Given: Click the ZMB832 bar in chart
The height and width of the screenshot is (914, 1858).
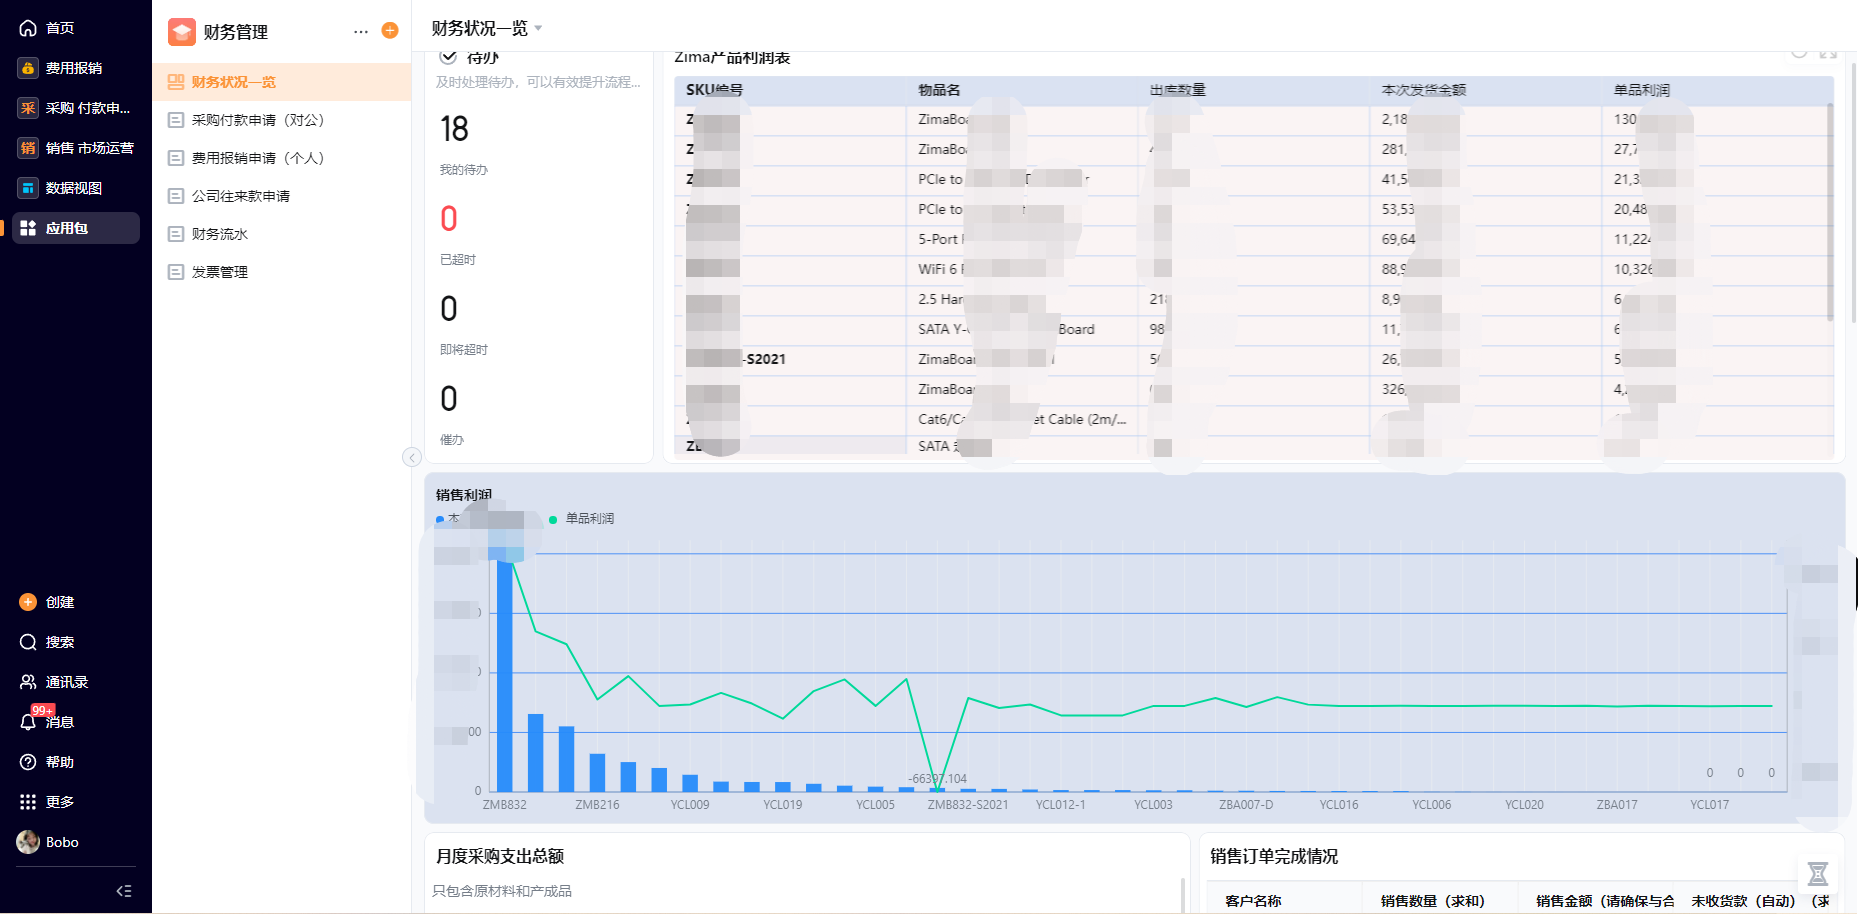Looking at the screenshot, I should 505,674.
